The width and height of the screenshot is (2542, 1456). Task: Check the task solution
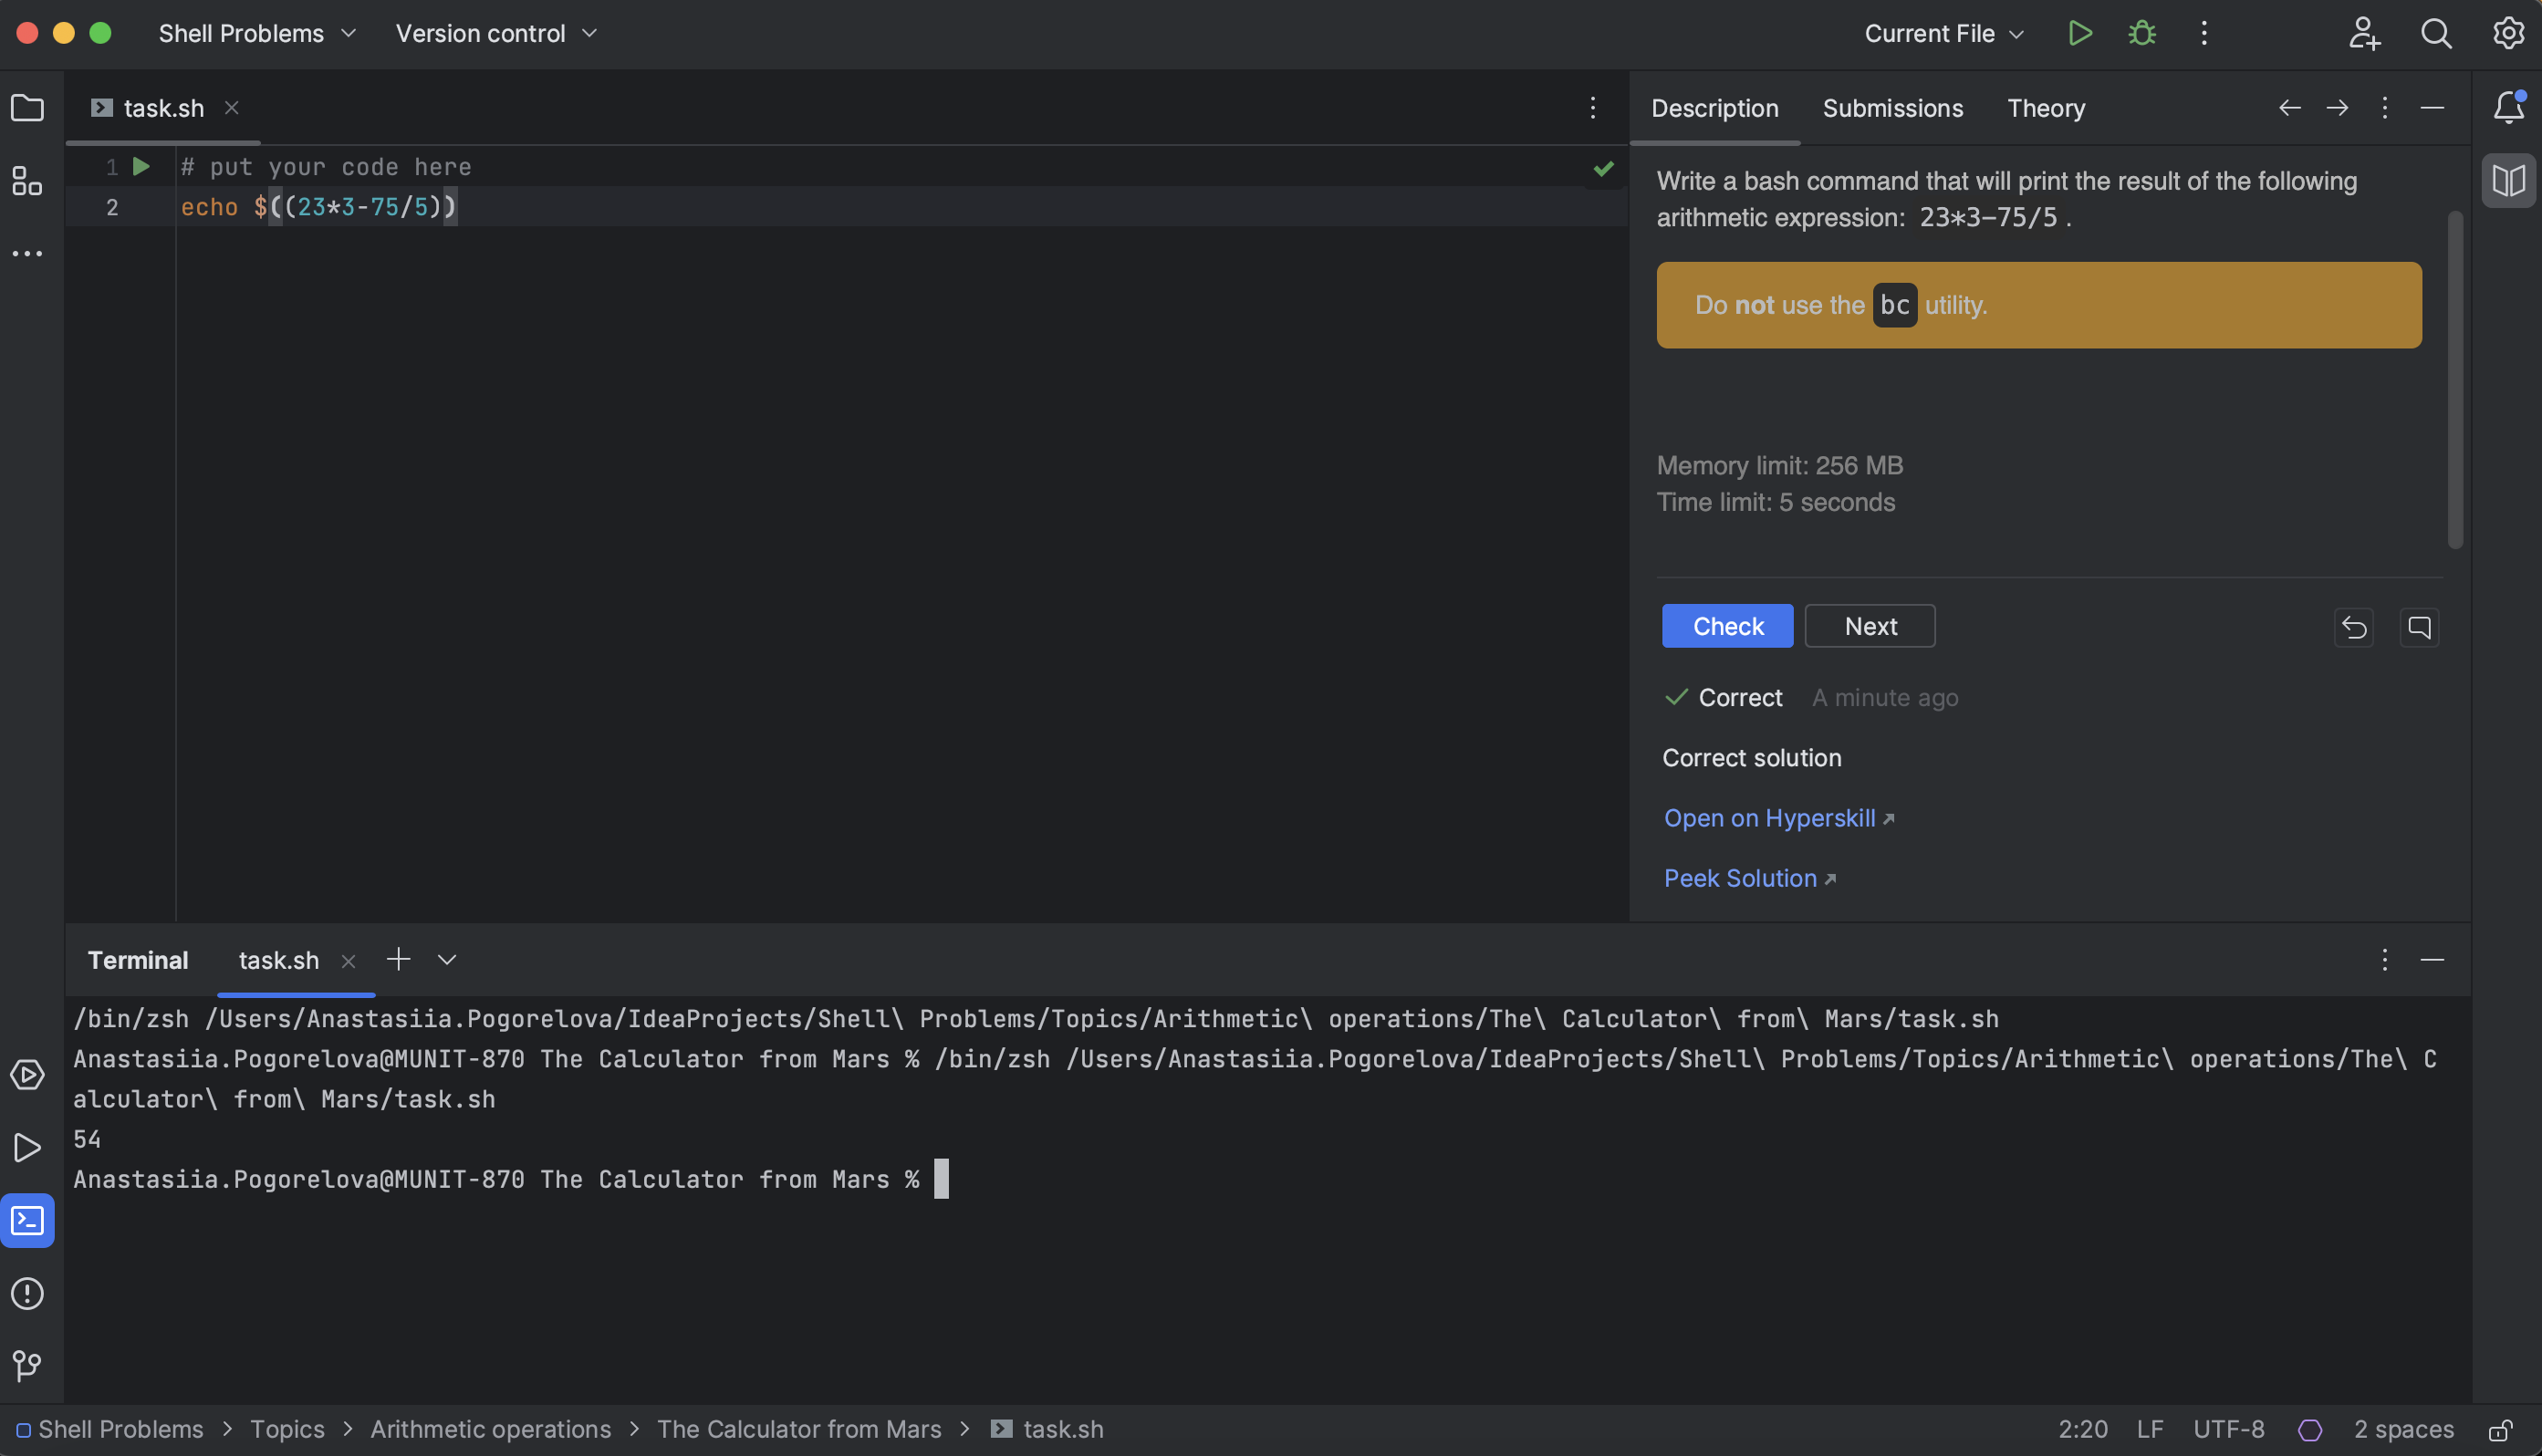tap(1727, 626)
